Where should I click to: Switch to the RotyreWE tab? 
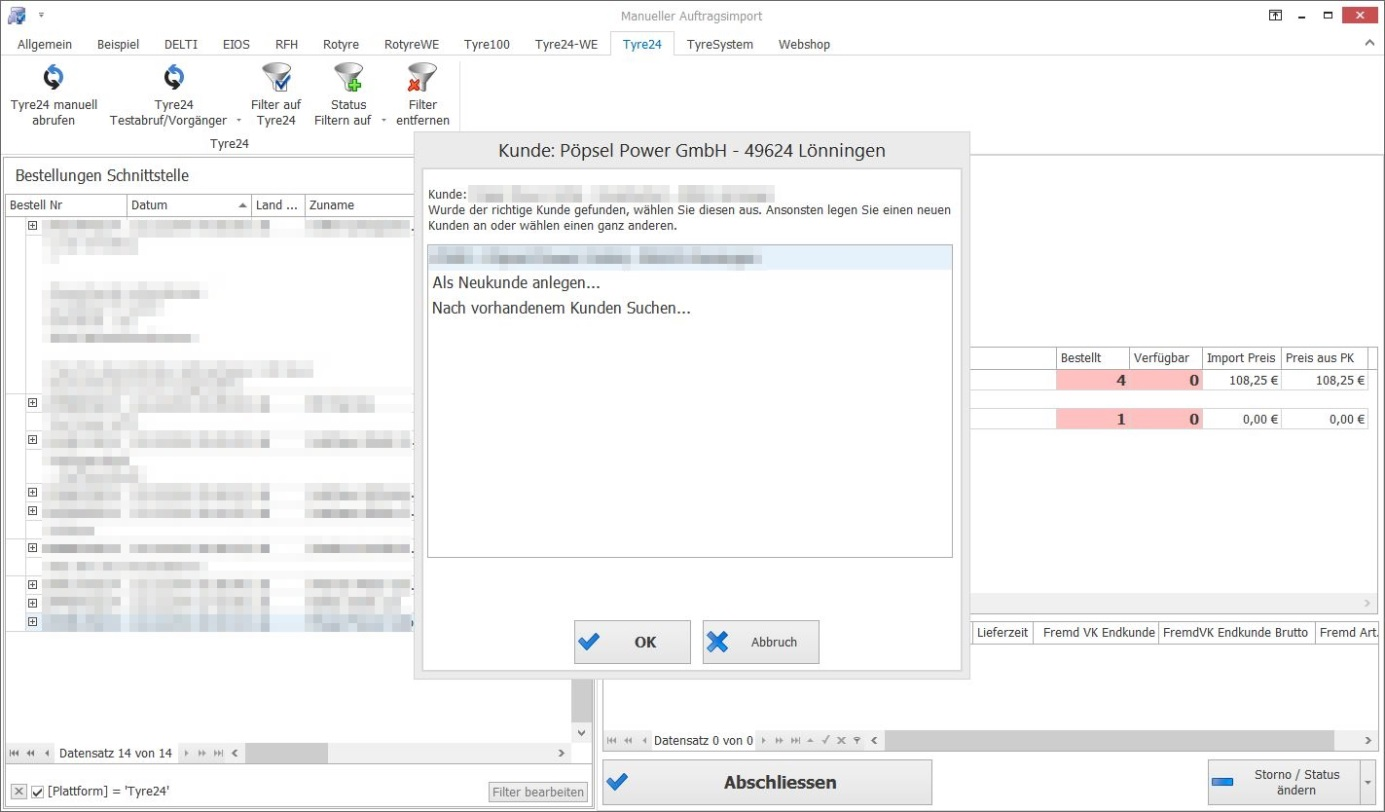point(411,44)
